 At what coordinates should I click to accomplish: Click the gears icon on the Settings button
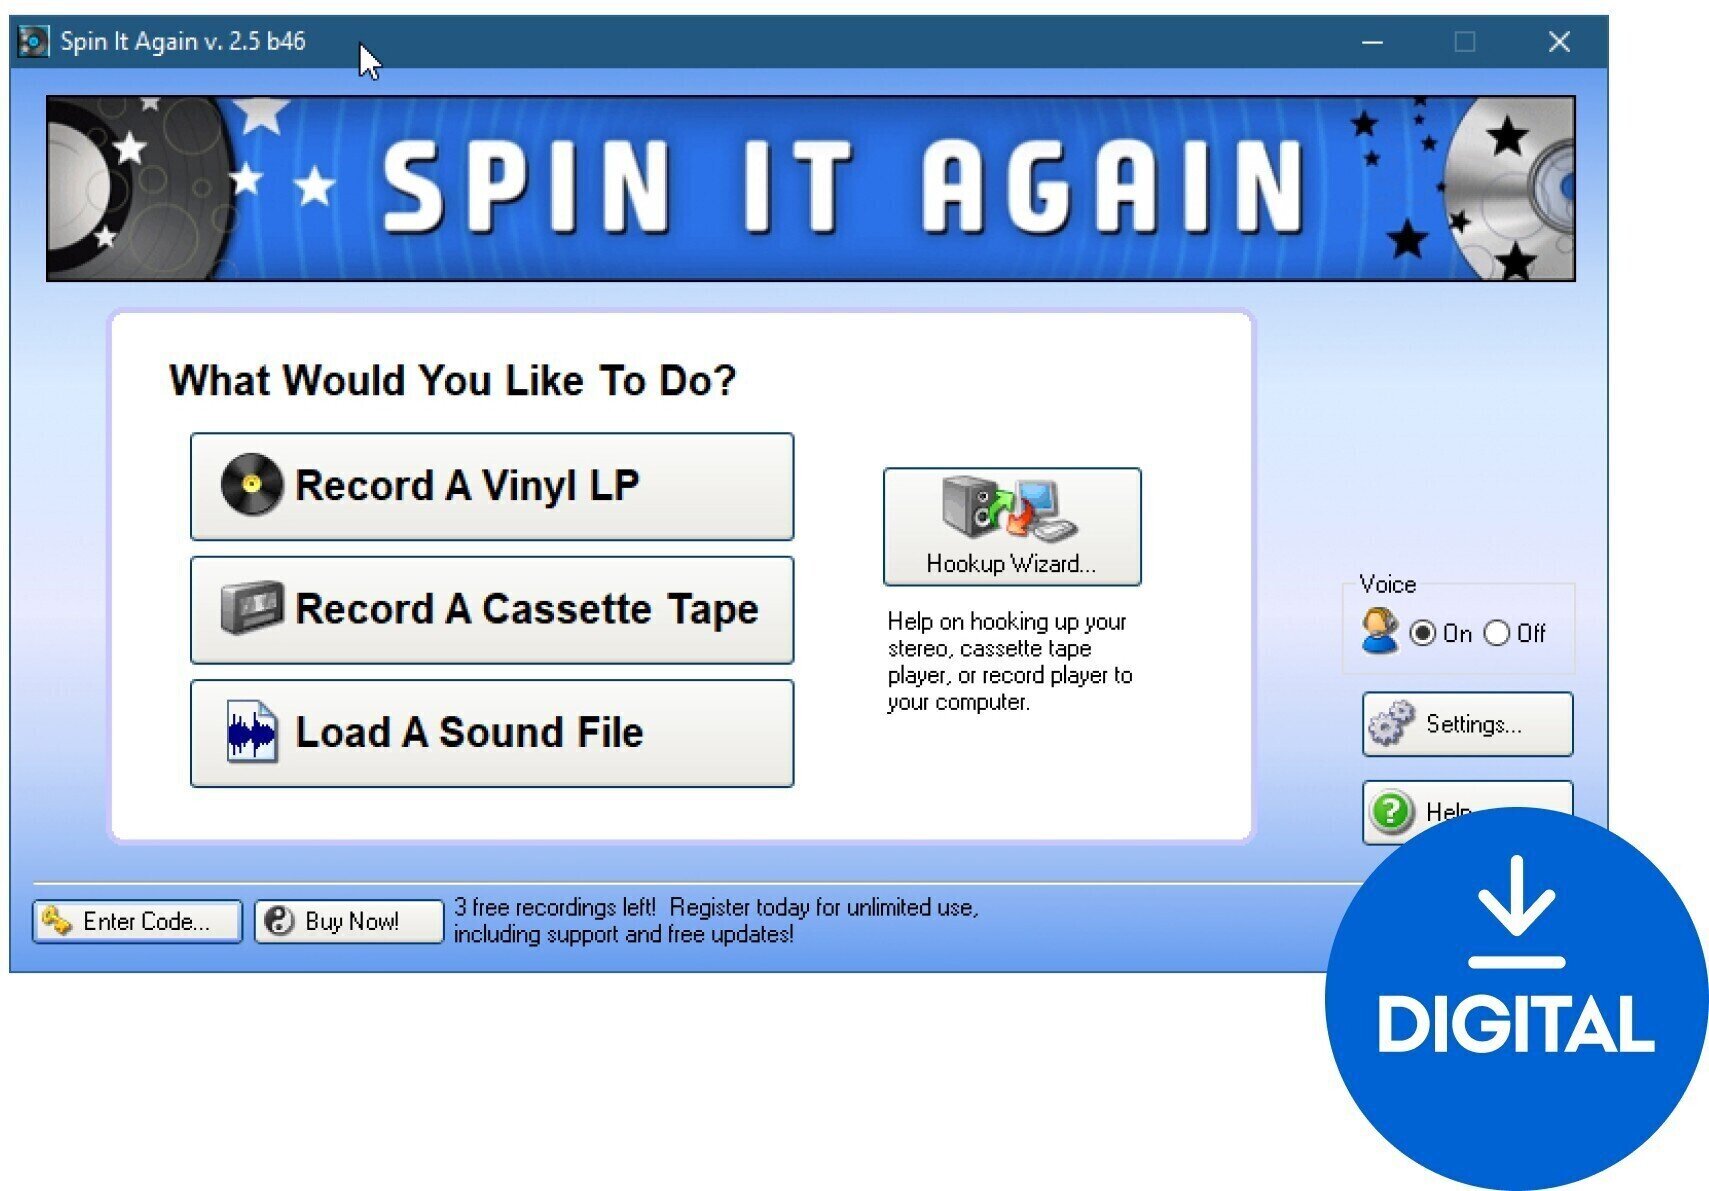[x=1392, y=723]
